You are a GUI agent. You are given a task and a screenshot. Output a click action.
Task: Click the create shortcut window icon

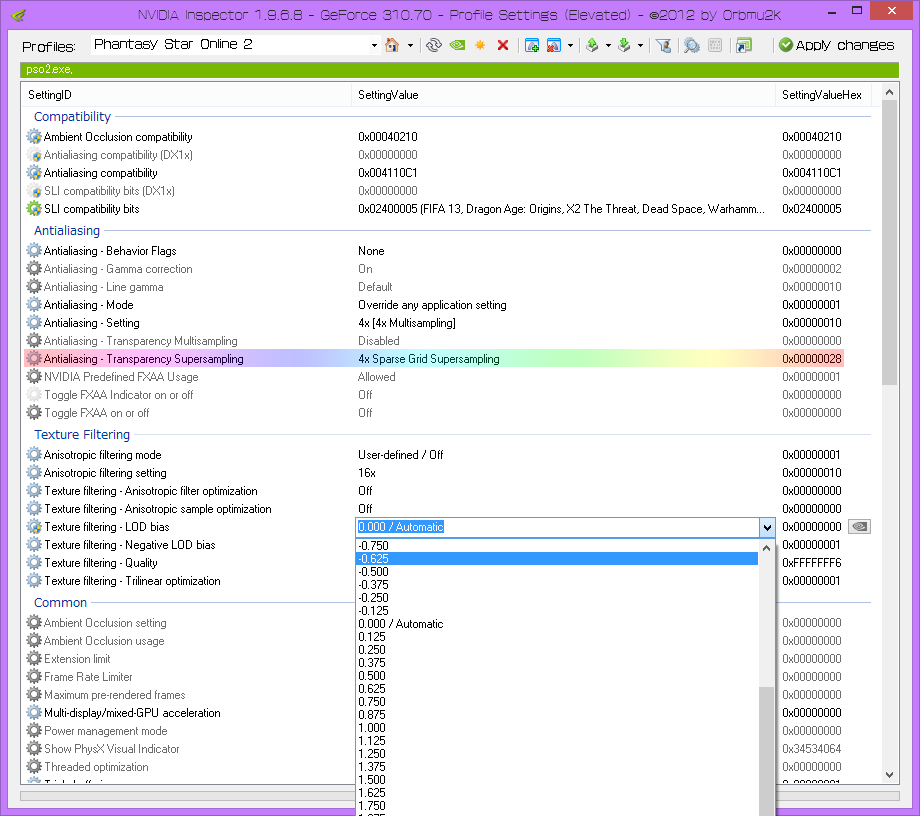[743, 45]
